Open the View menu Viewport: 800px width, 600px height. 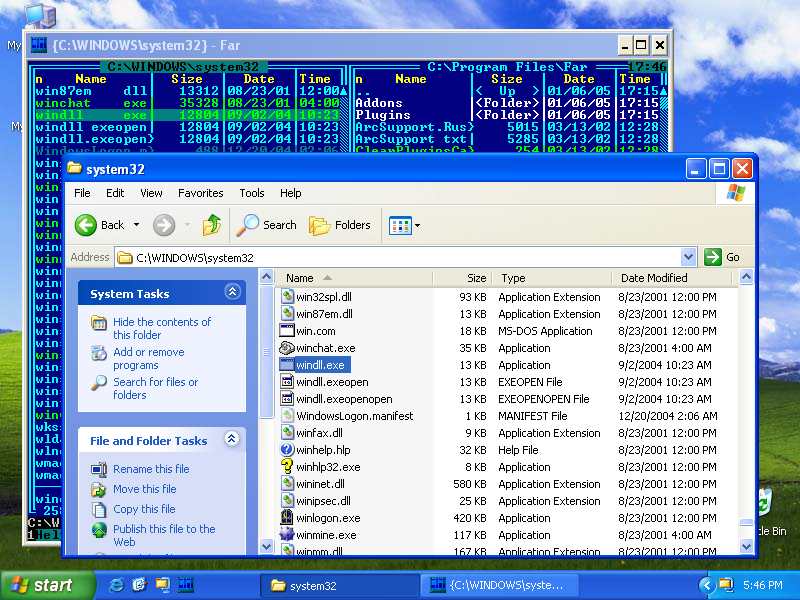tap(151, 193)
